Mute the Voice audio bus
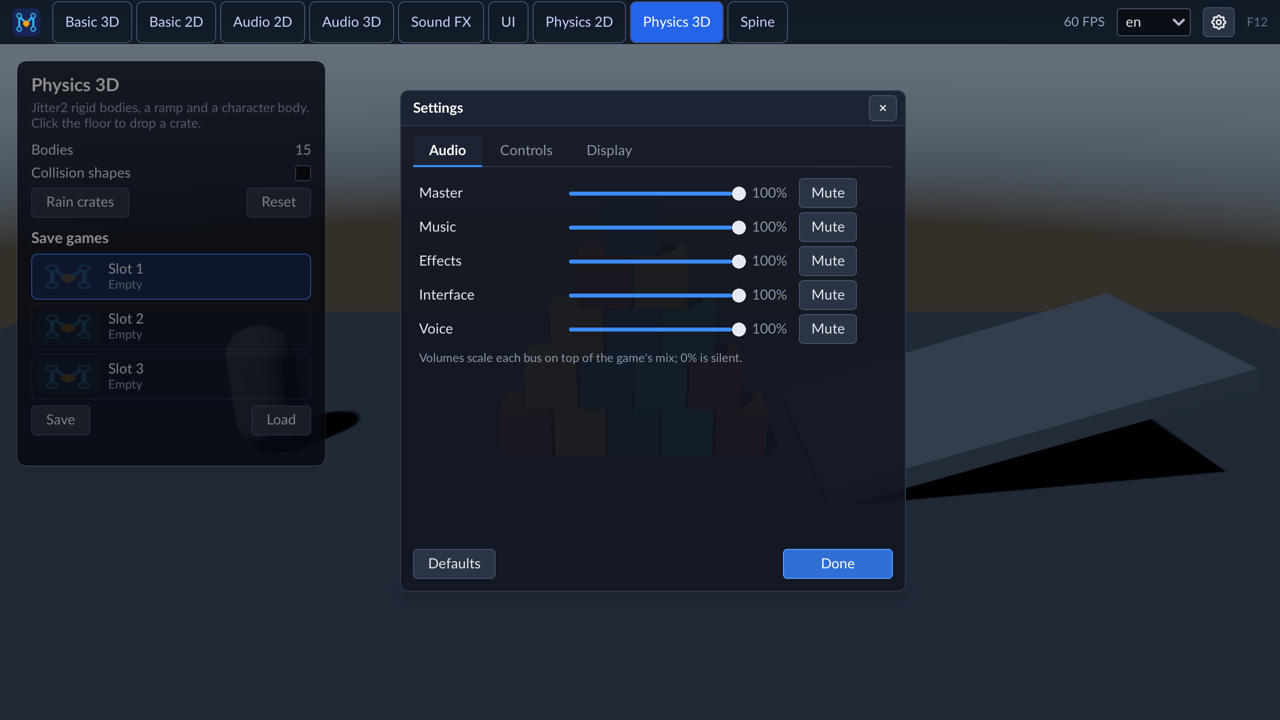Image resolution: width=1280 pixels, height=720 pixels. 827,329
